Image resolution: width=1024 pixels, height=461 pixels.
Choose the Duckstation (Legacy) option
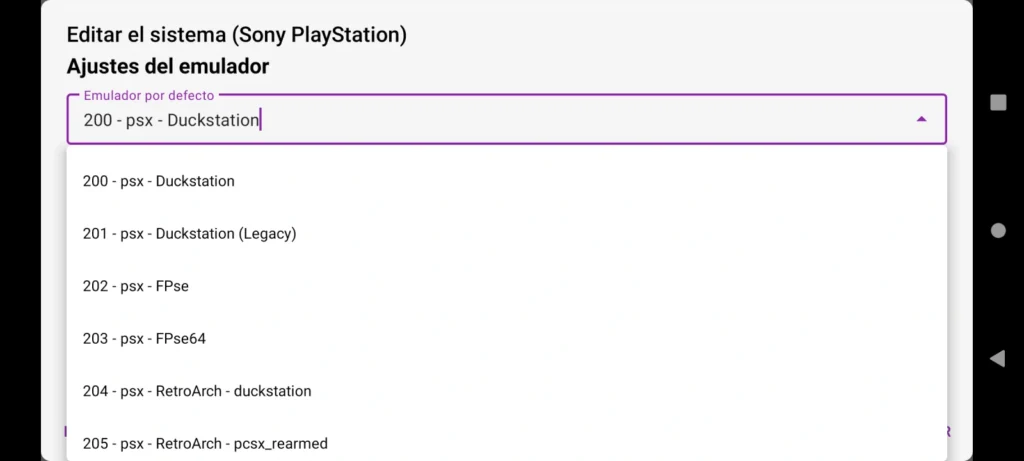190,234
